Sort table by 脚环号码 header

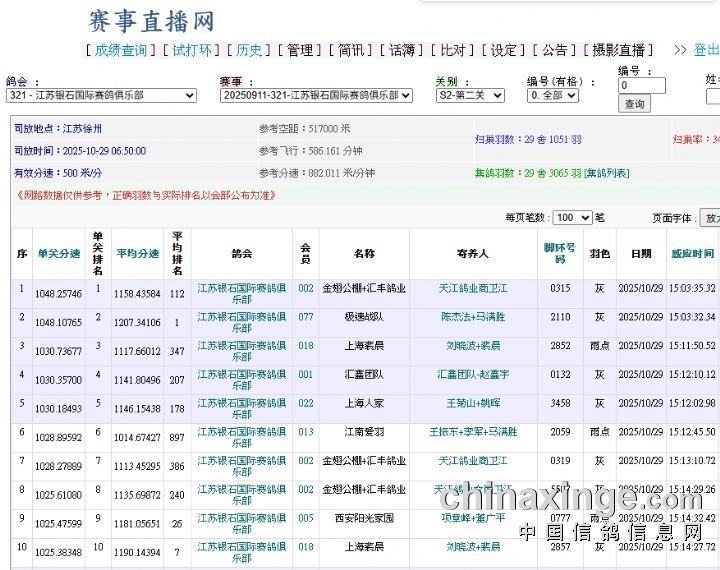[x=560, y=253]
